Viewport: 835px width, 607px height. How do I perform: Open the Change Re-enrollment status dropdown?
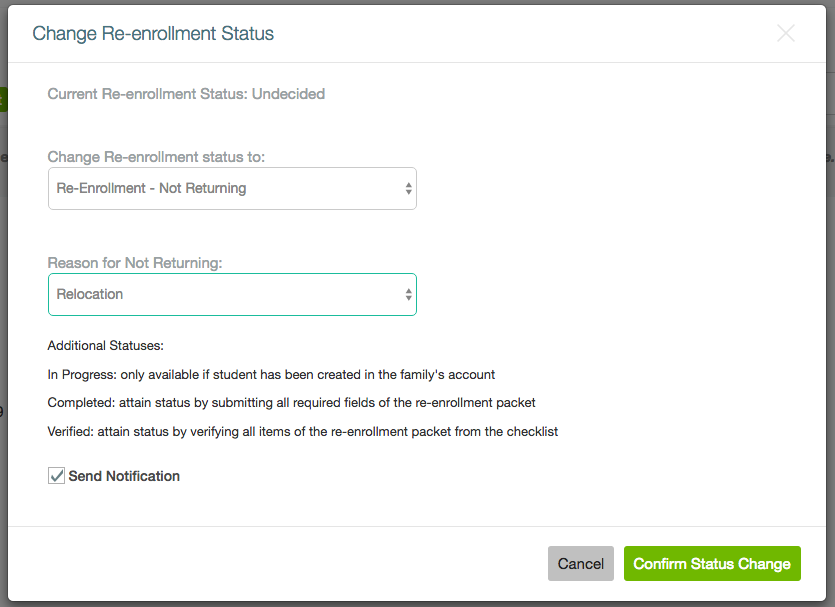click(x=232, y=188)
